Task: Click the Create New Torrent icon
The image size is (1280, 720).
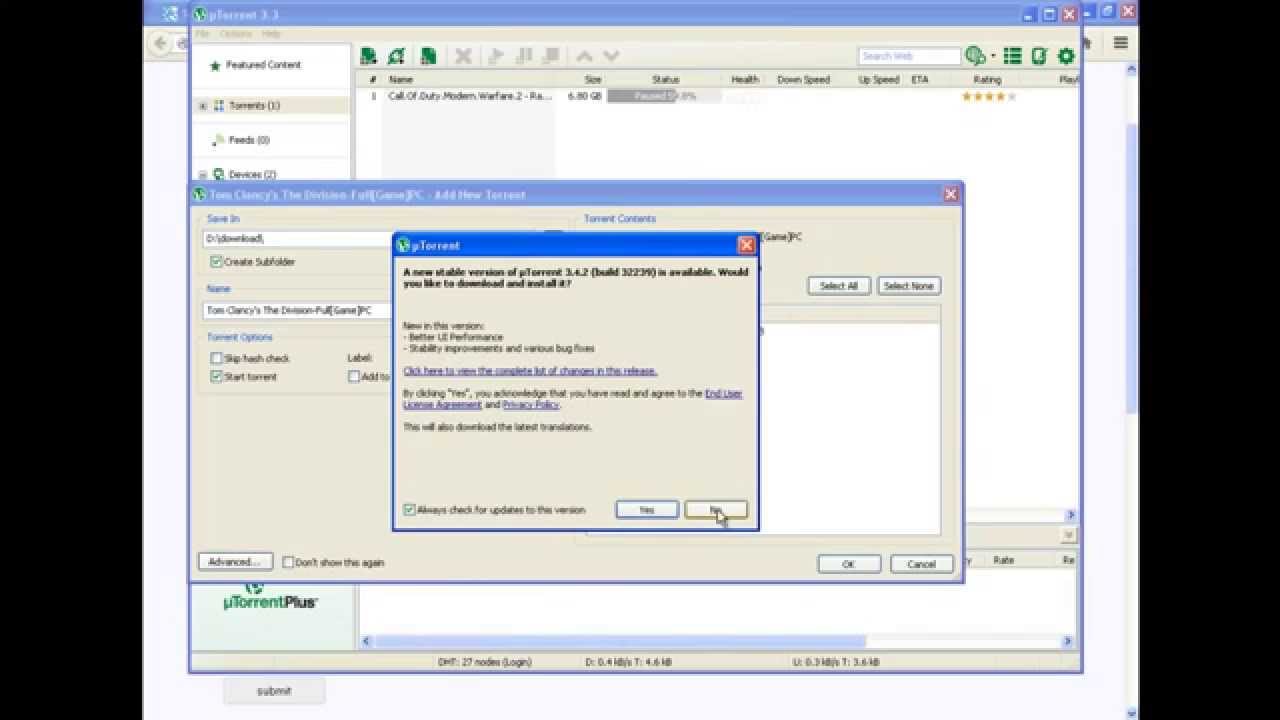Action: pyautogui.click(x=428, y=56)
